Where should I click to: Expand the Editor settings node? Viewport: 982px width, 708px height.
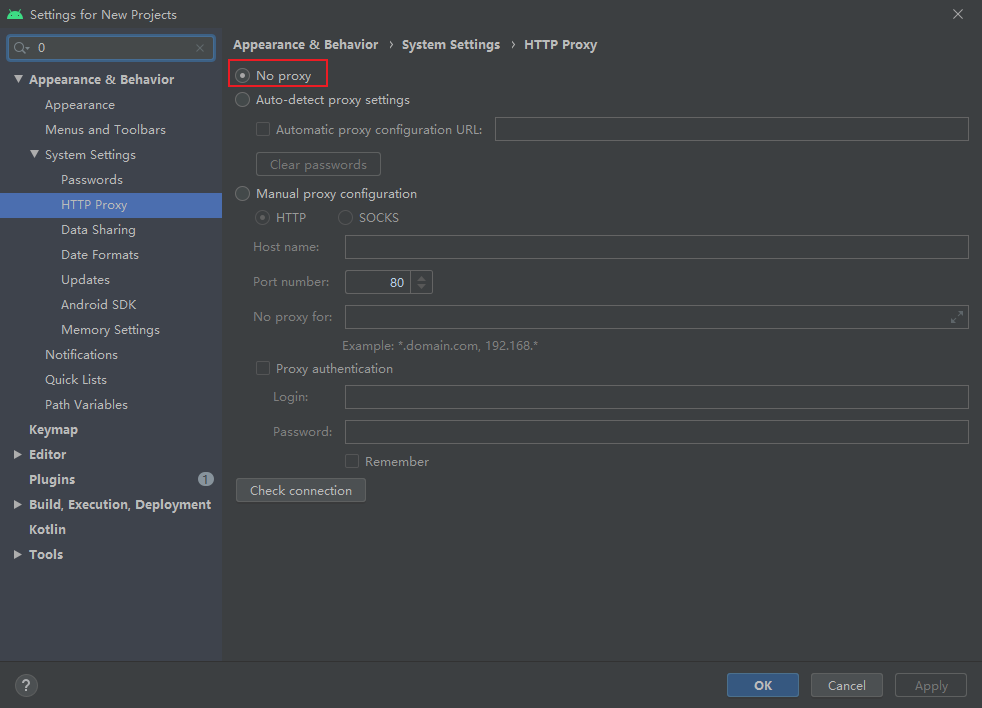pyautogui.click(x=18, y=454)
